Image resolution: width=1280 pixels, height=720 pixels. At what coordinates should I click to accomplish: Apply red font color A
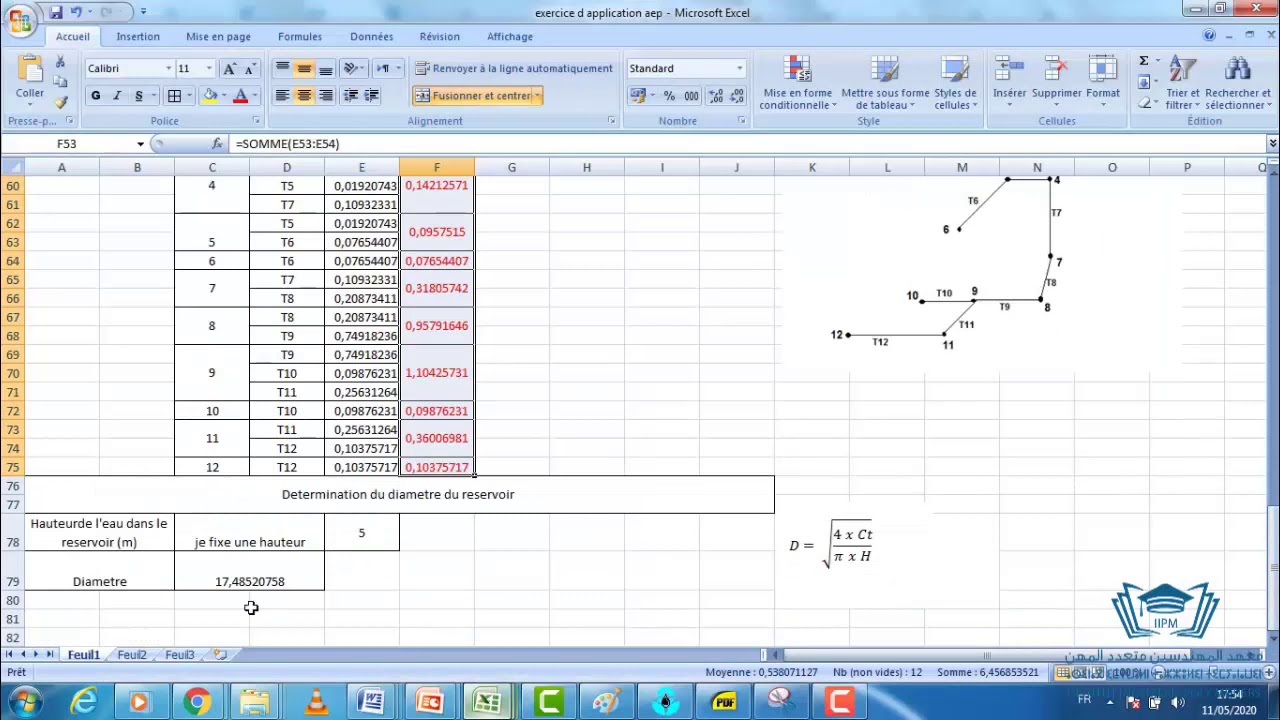coord(240,96)
